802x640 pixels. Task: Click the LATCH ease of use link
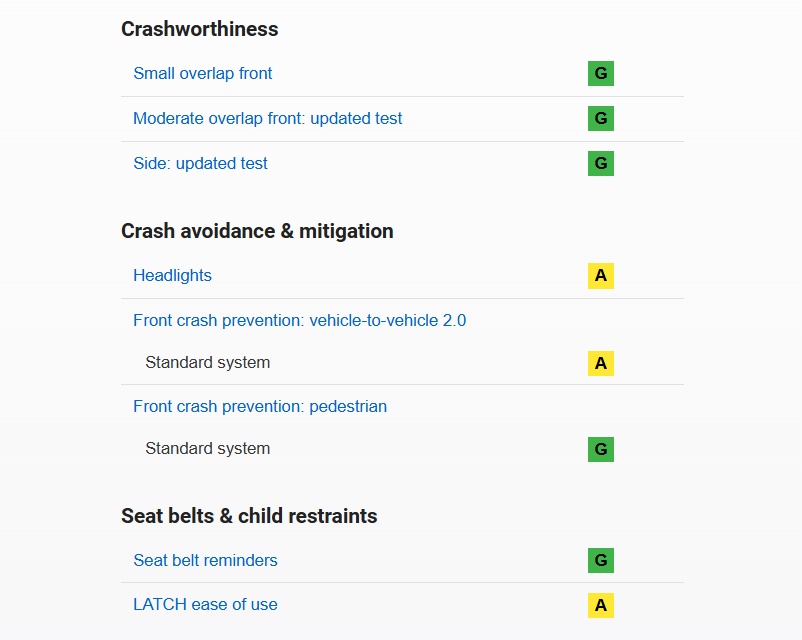click(205, 605)
